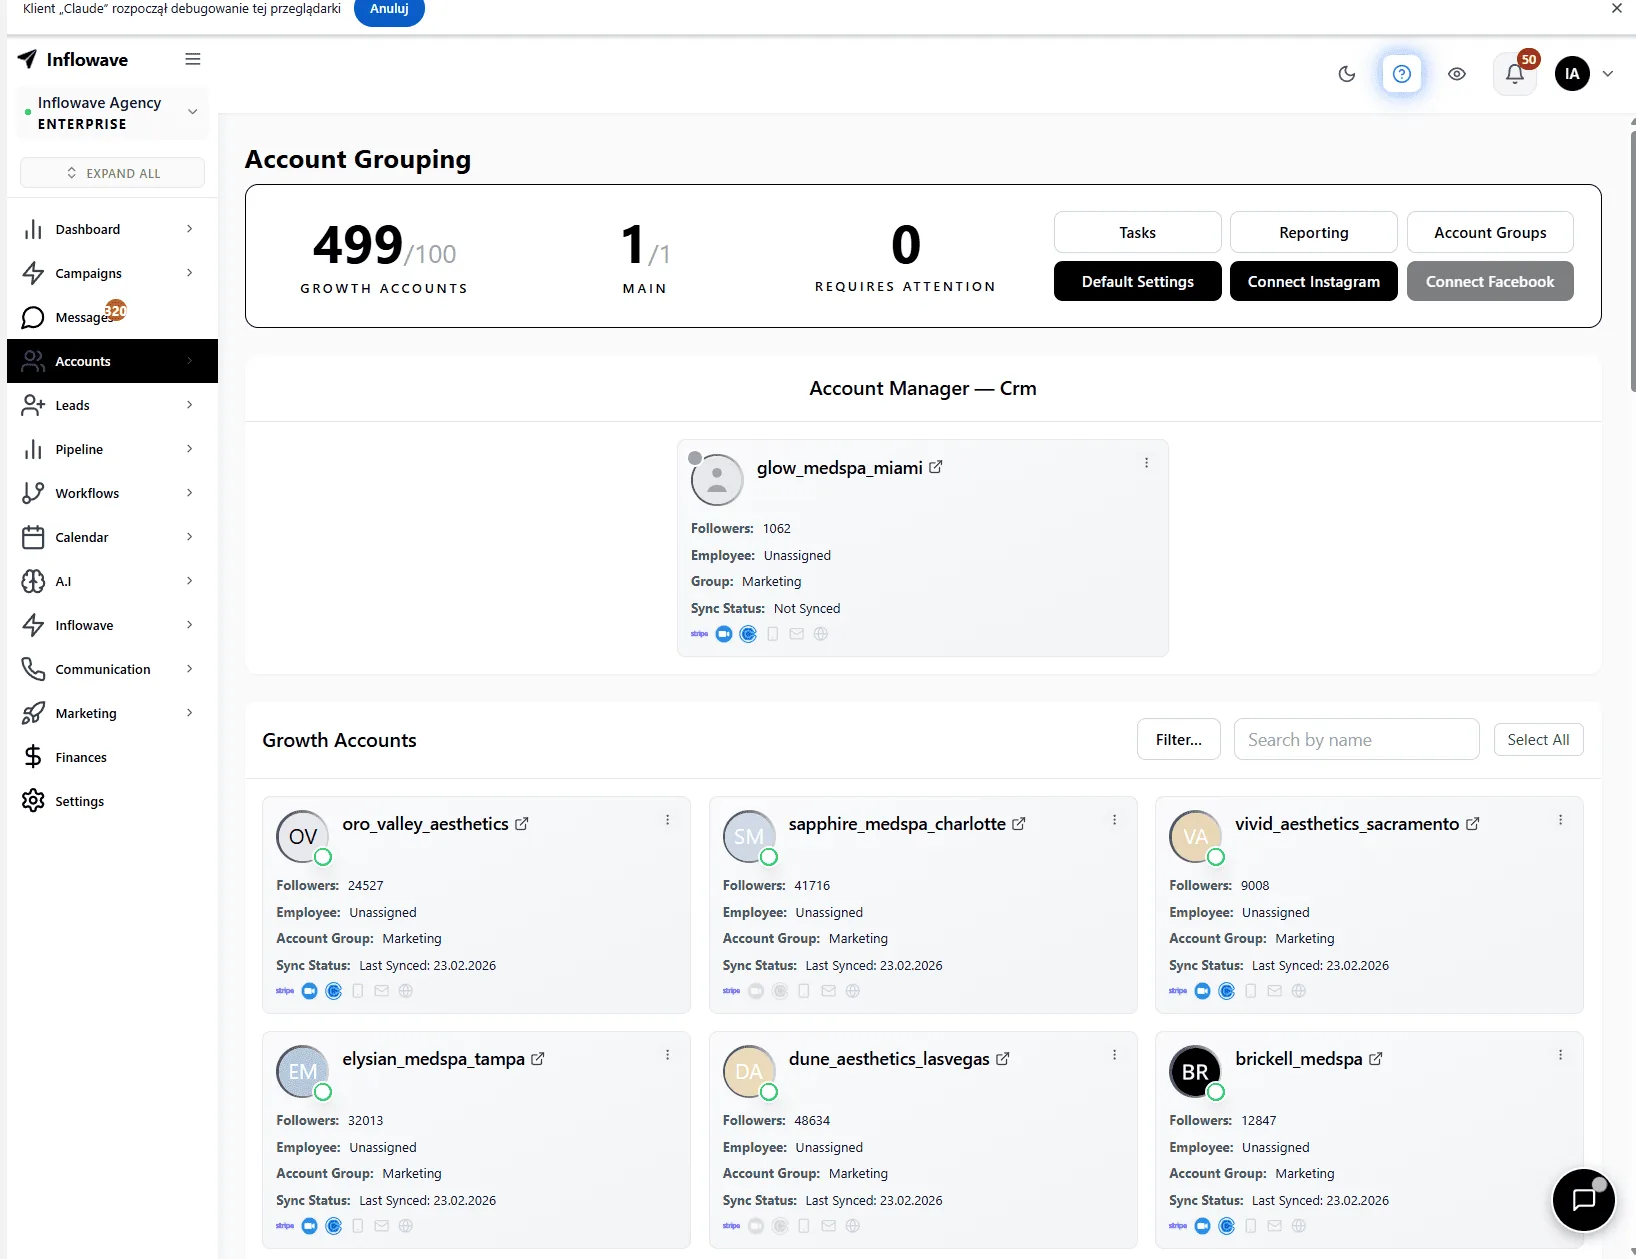Click the Calendar icon in sidebar
The width and height of the screenshot is (1636, 1259).
coord(33,537)
